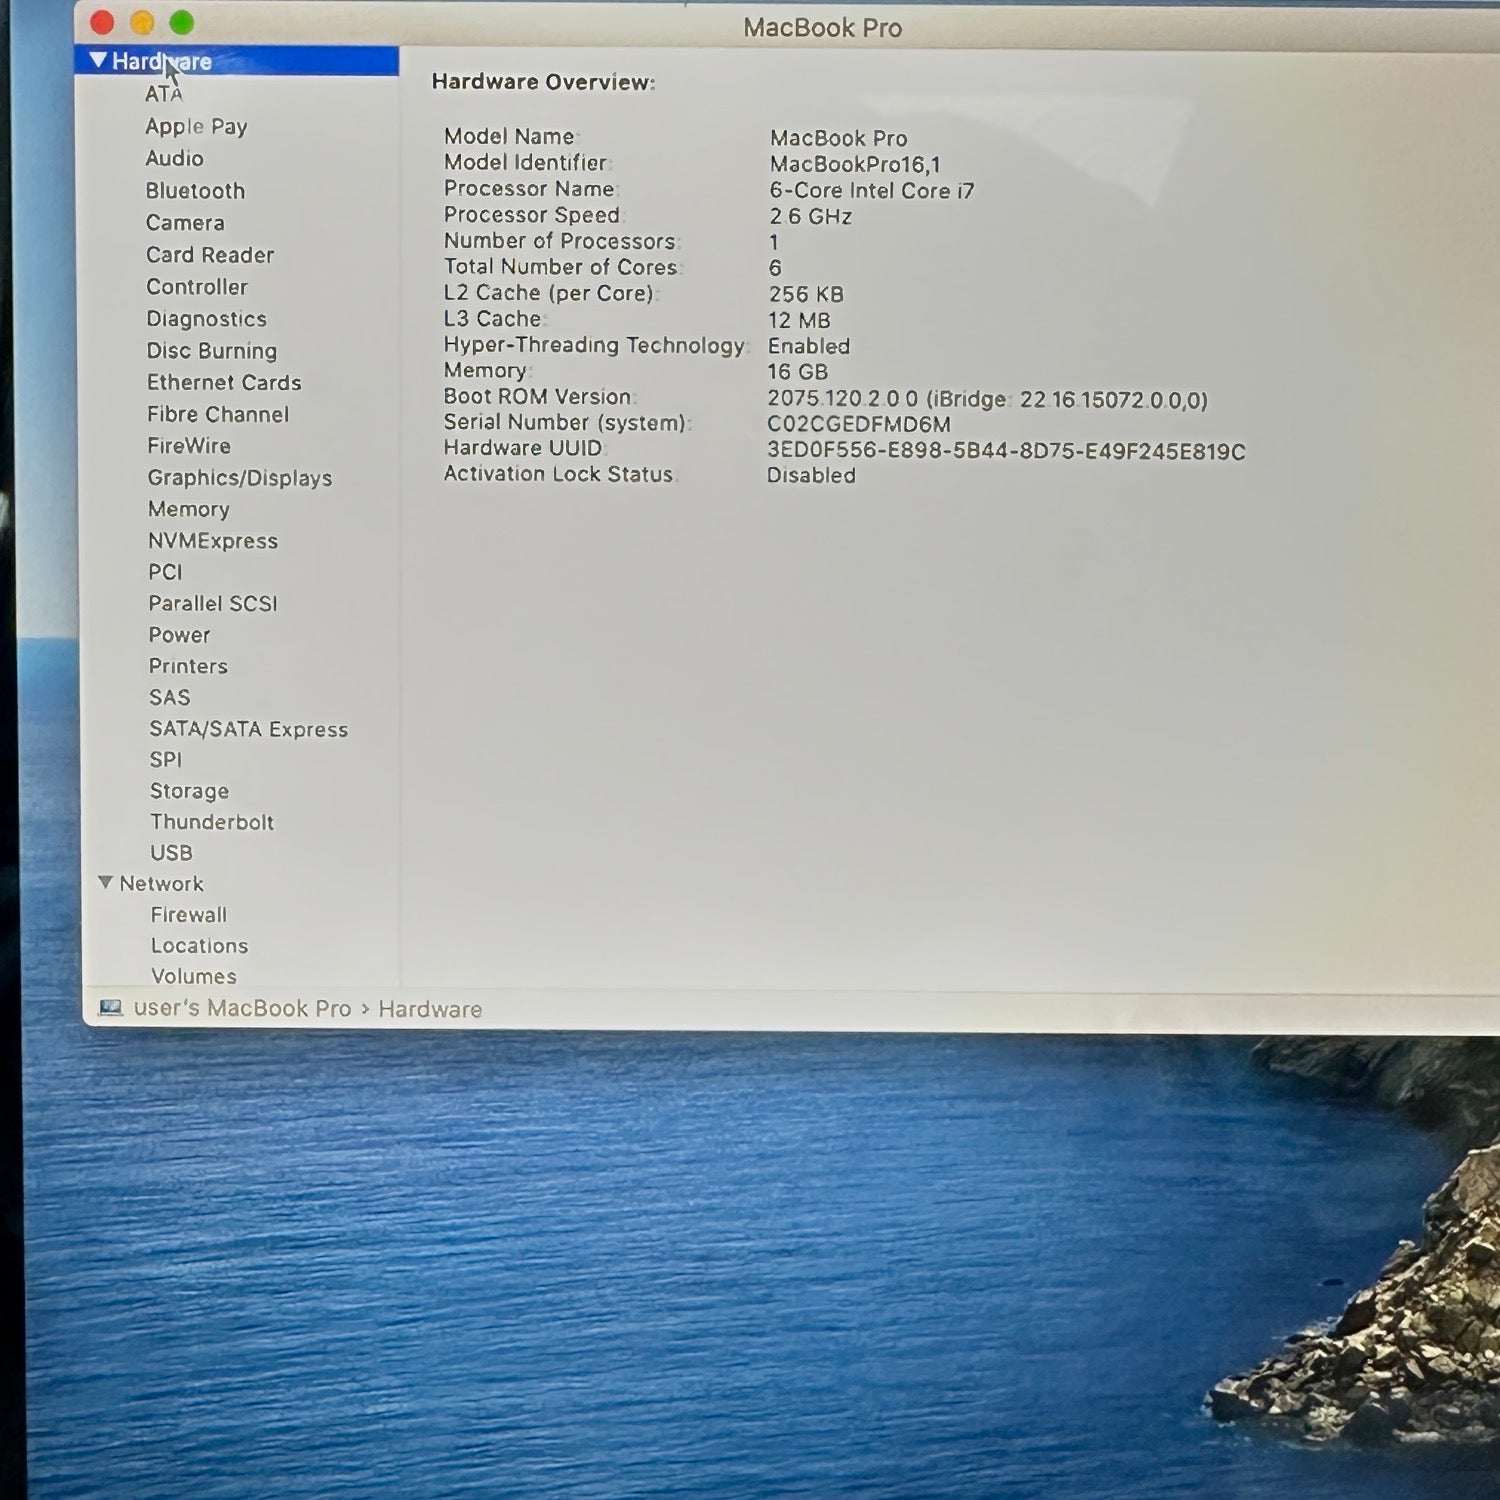This screenshot has width=1500, height=1500.
Task: Select USB in the sidebar
Action: click(171, 852)
